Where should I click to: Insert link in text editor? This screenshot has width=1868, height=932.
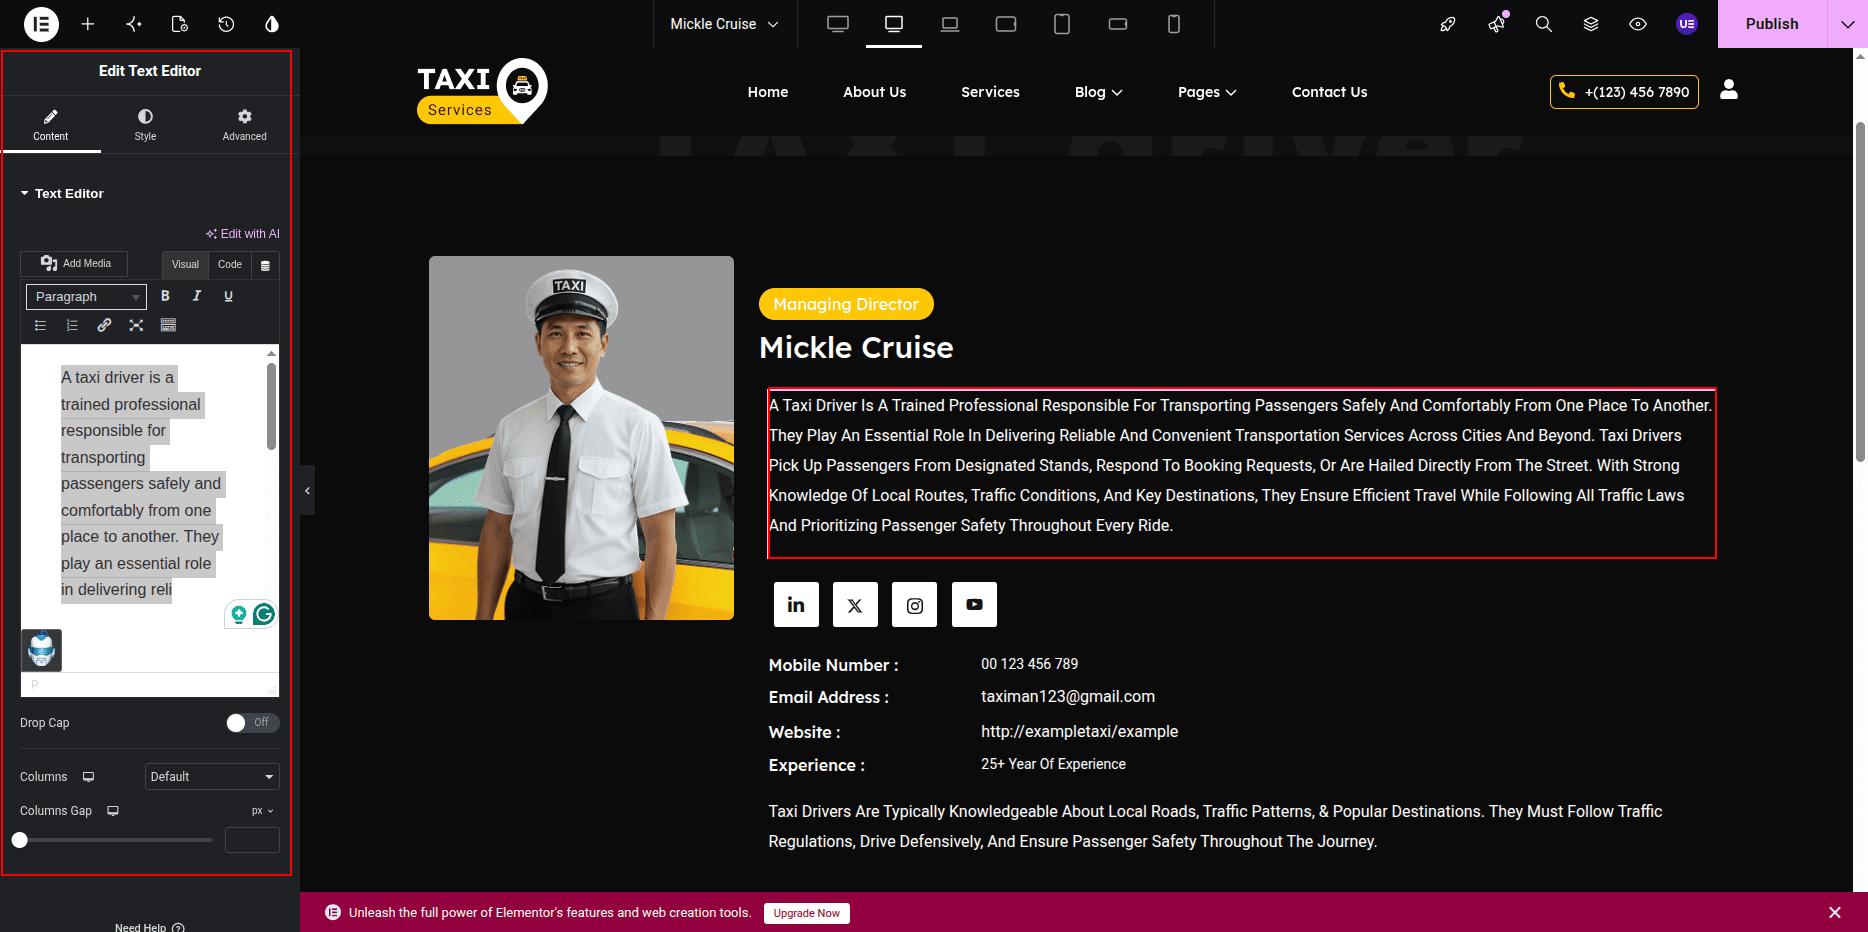tap(104, 325)
